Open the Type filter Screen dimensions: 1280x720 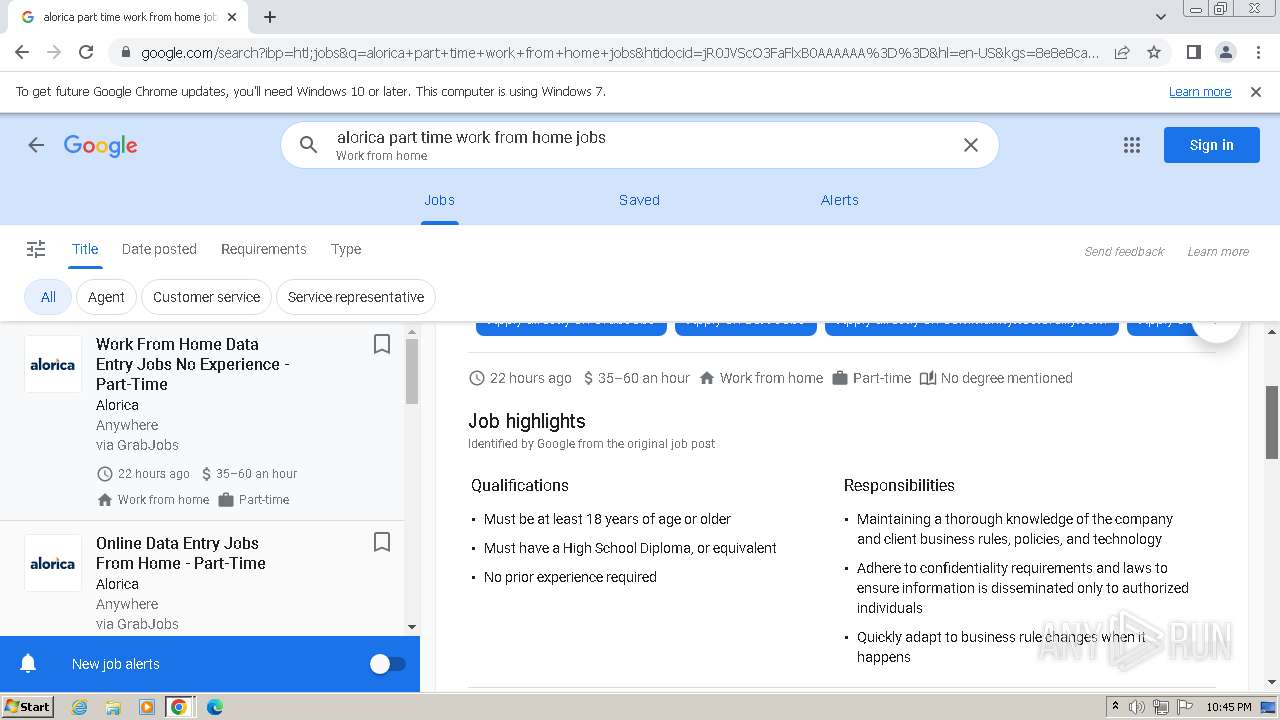point(346,249)
